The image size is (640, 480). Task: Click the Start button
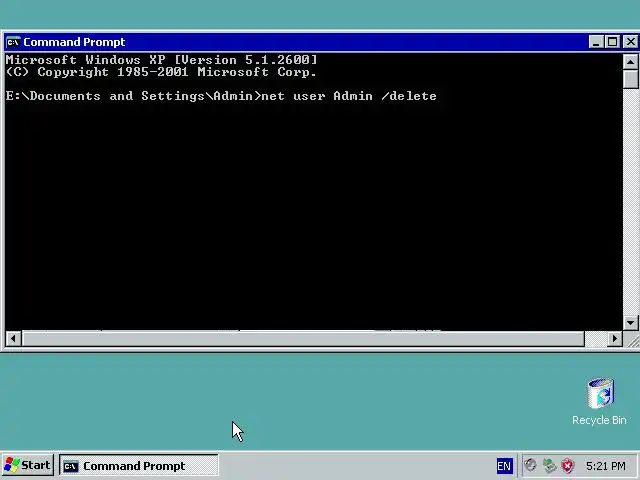coord(27,465)
